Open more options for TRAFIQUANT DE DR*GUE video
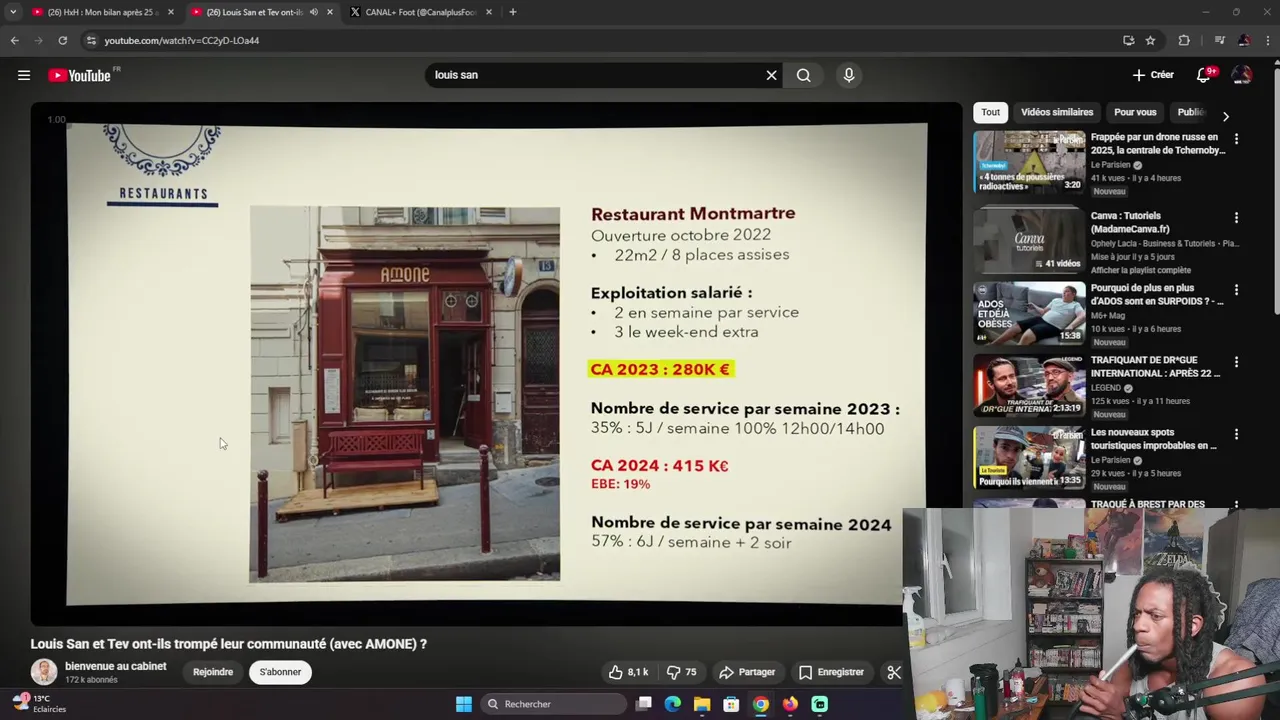The width and height of the screenshot is (1280, 720). (x=1236, y=362)
